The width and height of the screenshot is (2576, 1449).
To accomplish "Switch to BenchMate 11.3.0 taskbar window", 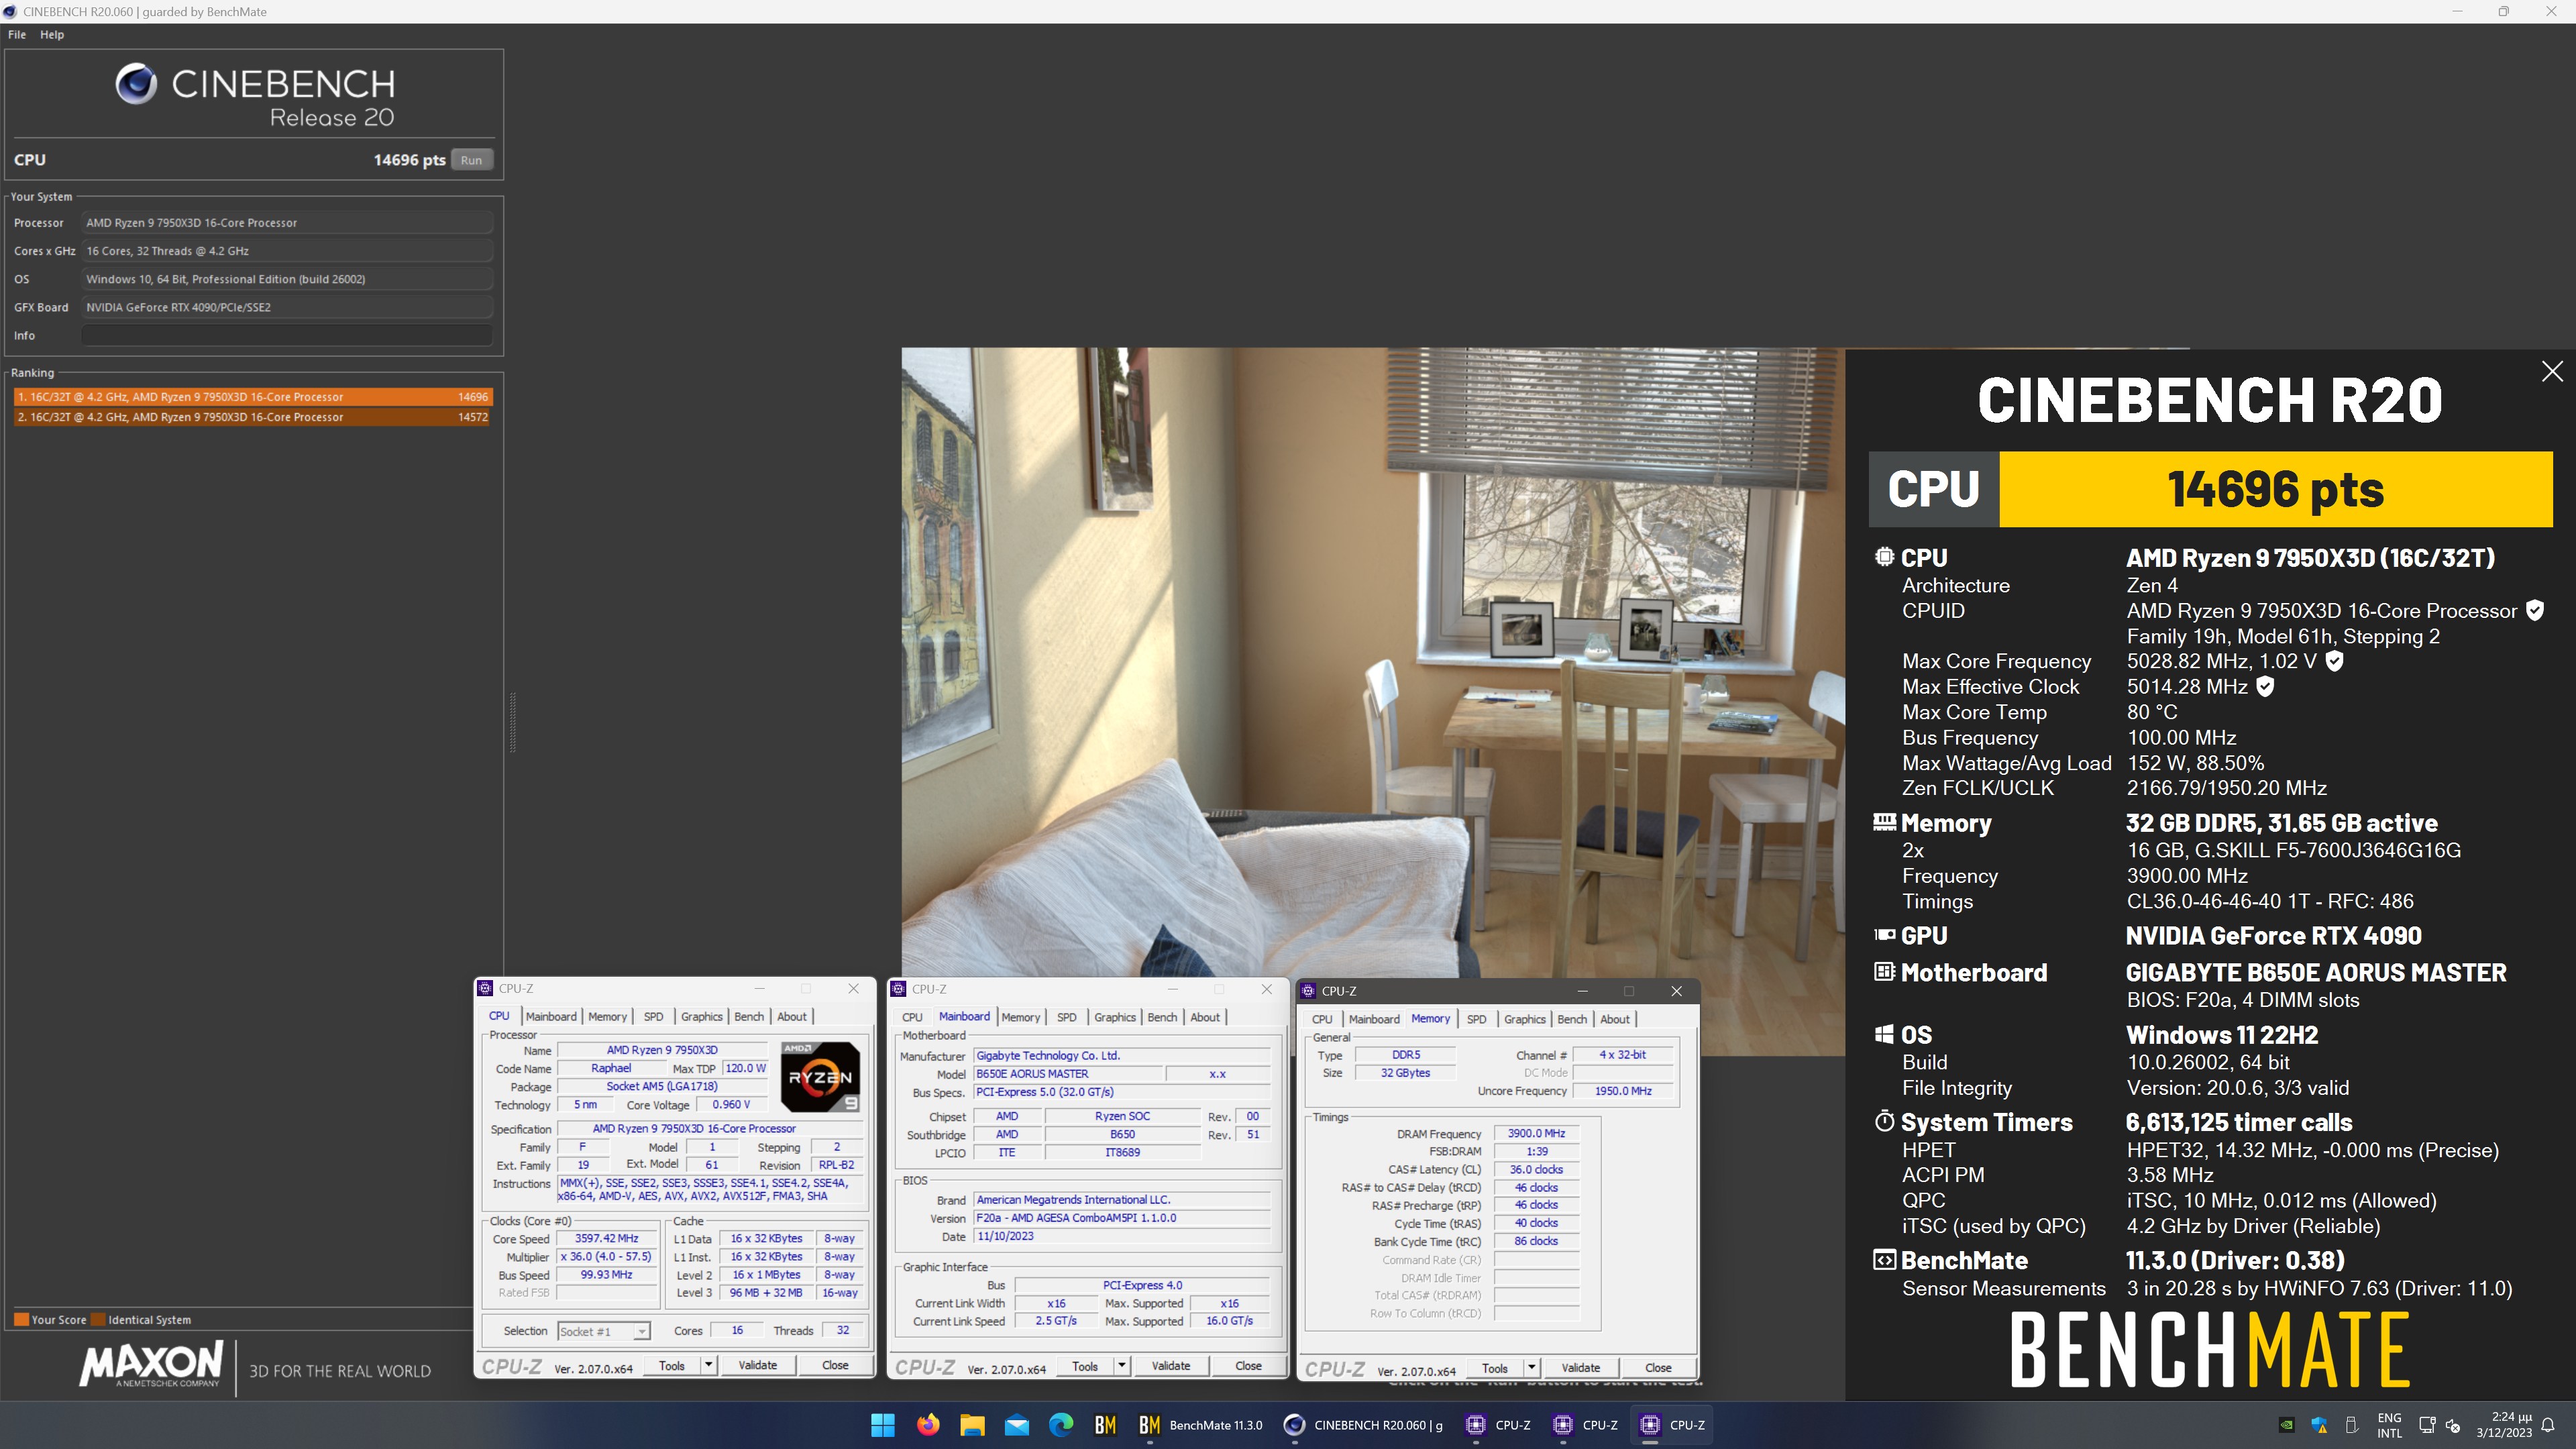I will 1201,1425.
